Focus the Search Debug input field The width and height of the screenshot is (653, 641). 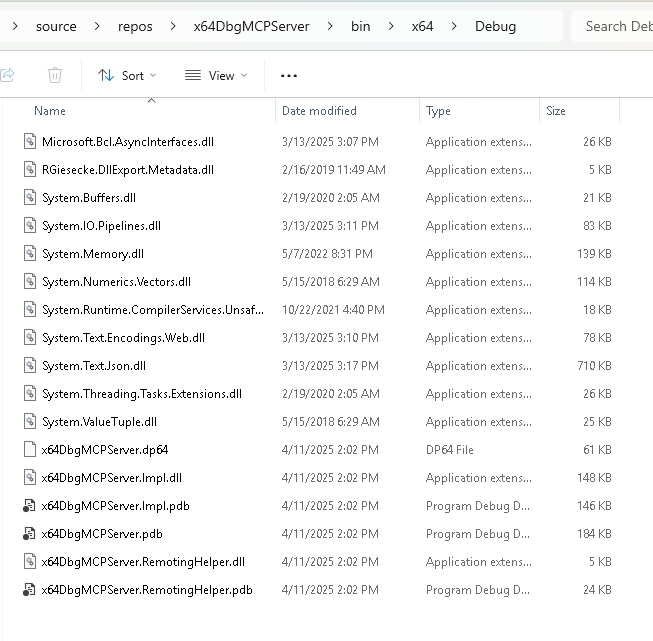[x=612, y=26]
